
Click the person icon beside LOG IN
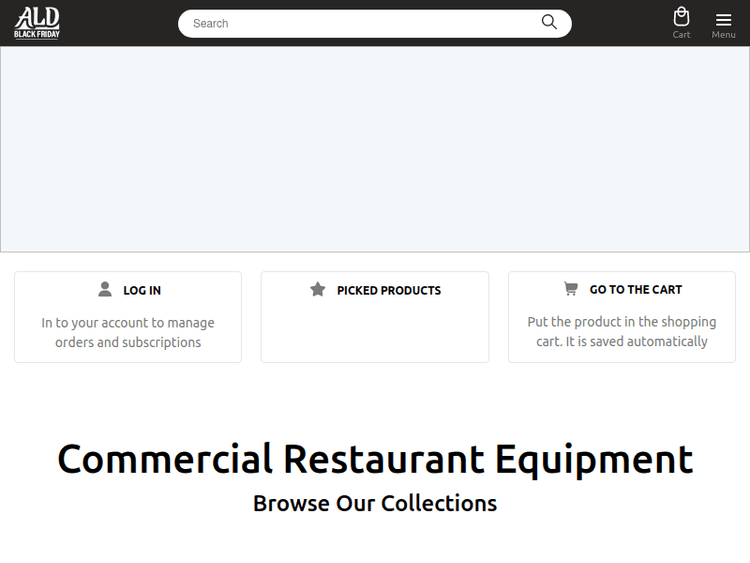[105, 289]
